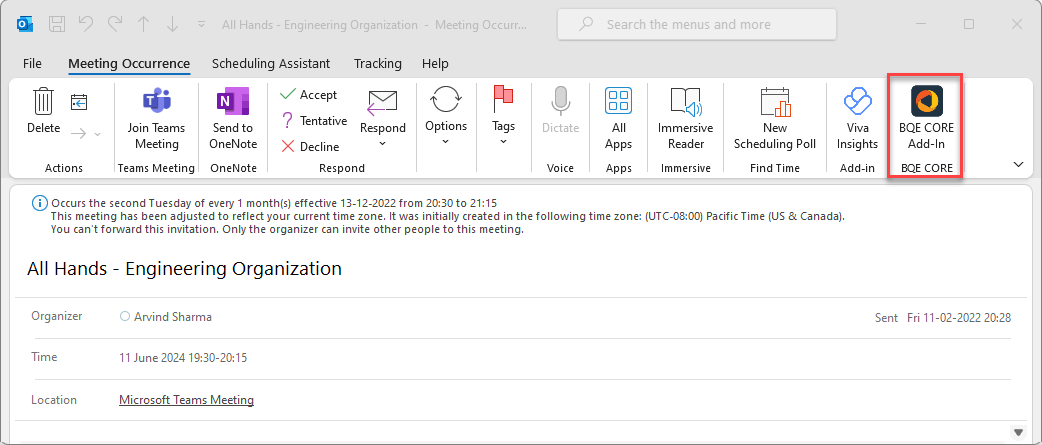Expand the Respond dropdown arrow
This screenshot has height=445, width=1042.
pyautogui.click(x=382, y=143)
